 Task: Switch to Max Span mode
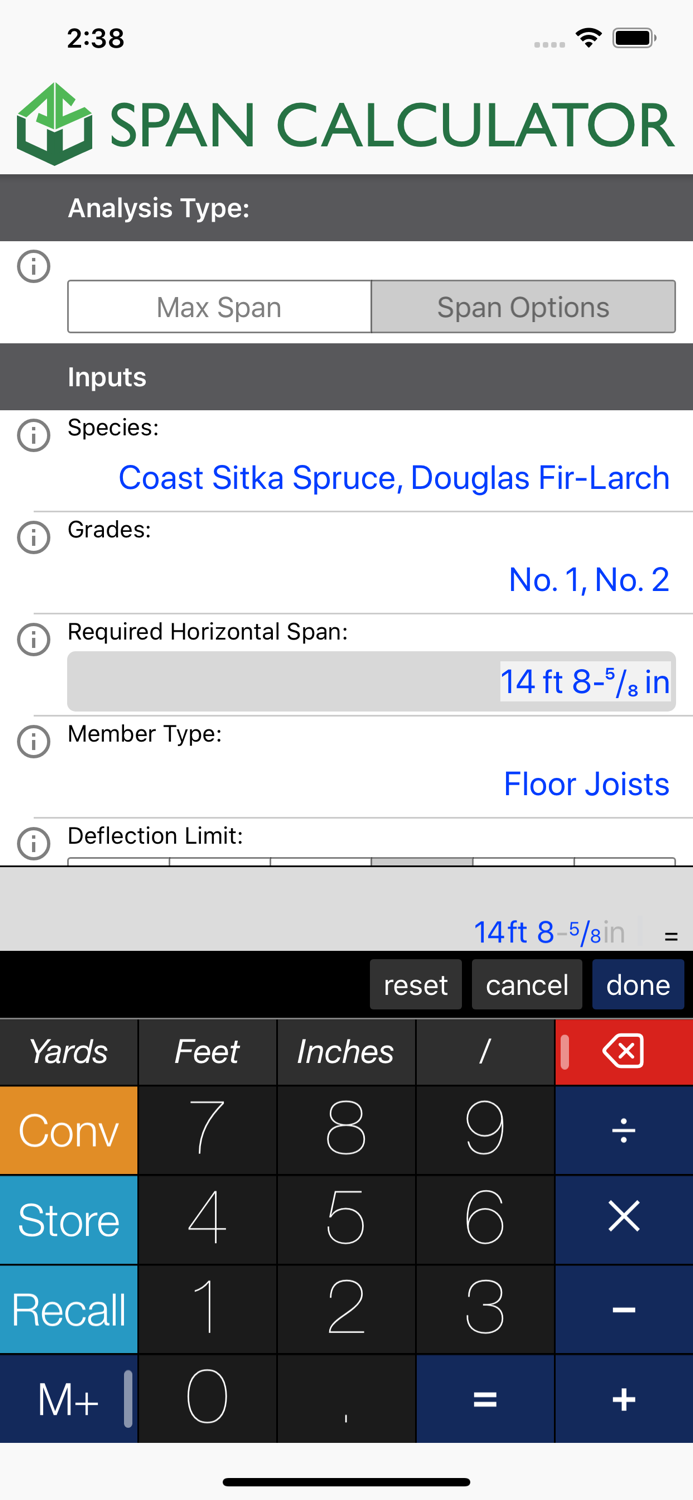pos(219,307)
